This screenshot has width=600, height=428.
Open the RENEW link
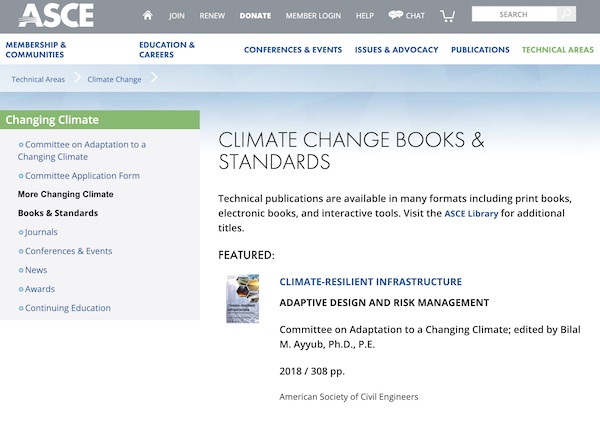[x=212, y=16]
